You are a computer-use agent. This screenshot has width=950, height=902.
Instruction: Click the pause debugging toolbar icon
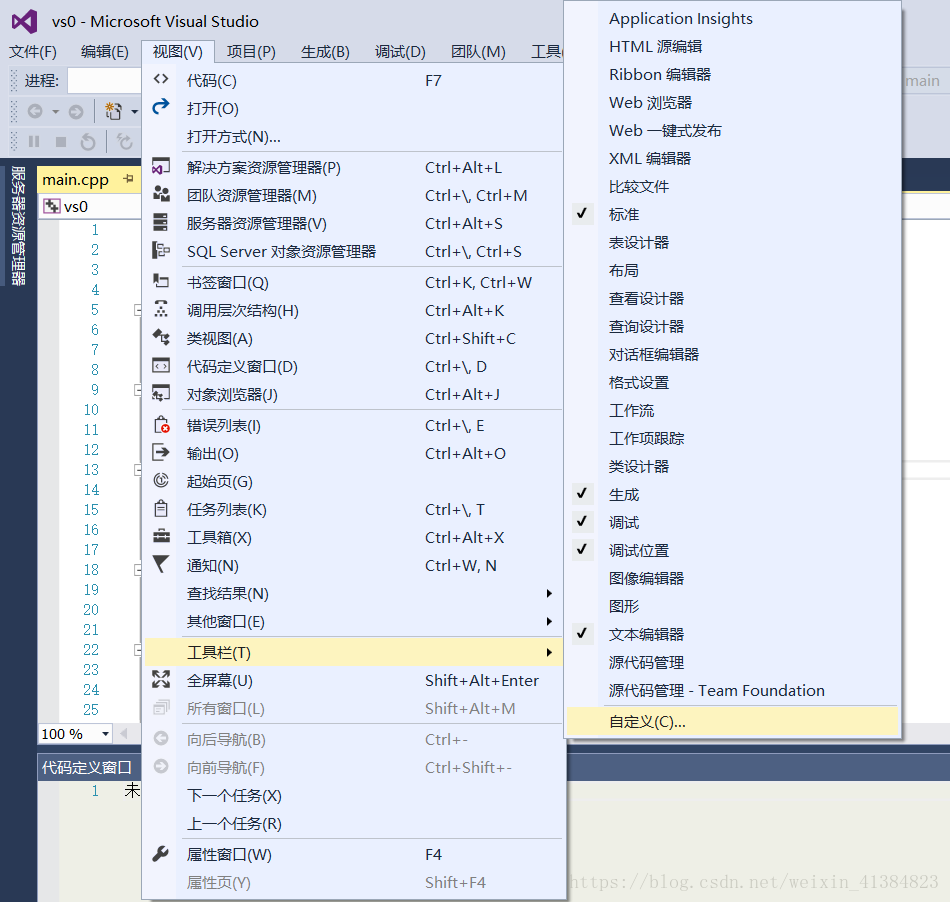point(34,141)
